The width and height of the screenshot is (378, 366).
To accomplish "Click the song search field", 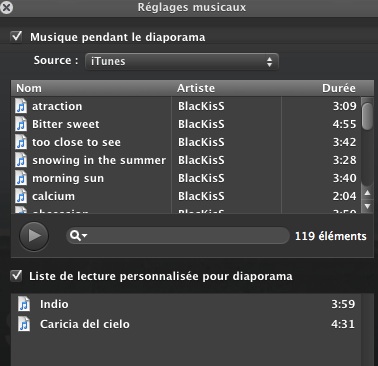I will (178, 236).
